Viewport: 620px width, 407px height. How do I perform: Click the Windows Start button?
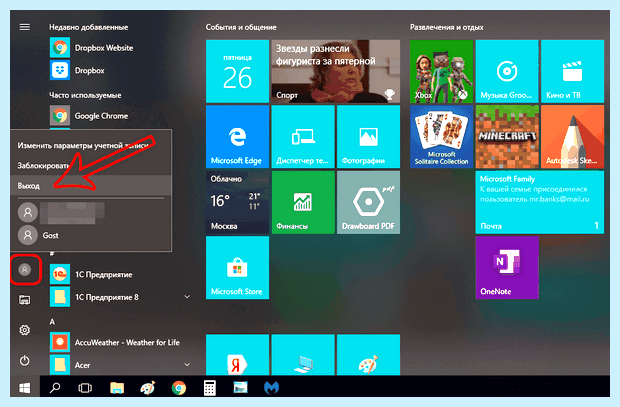pos(25,388)
